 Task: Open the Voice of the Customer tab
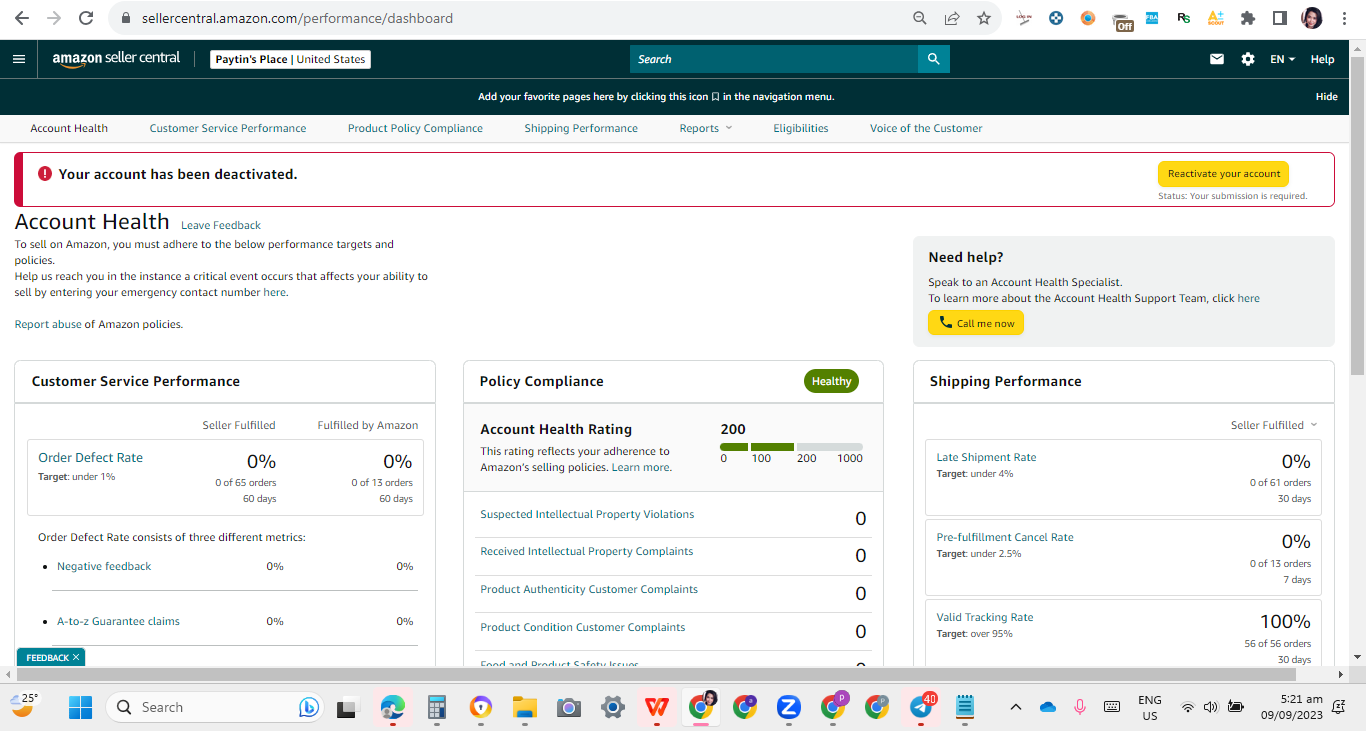pos(926,128)
